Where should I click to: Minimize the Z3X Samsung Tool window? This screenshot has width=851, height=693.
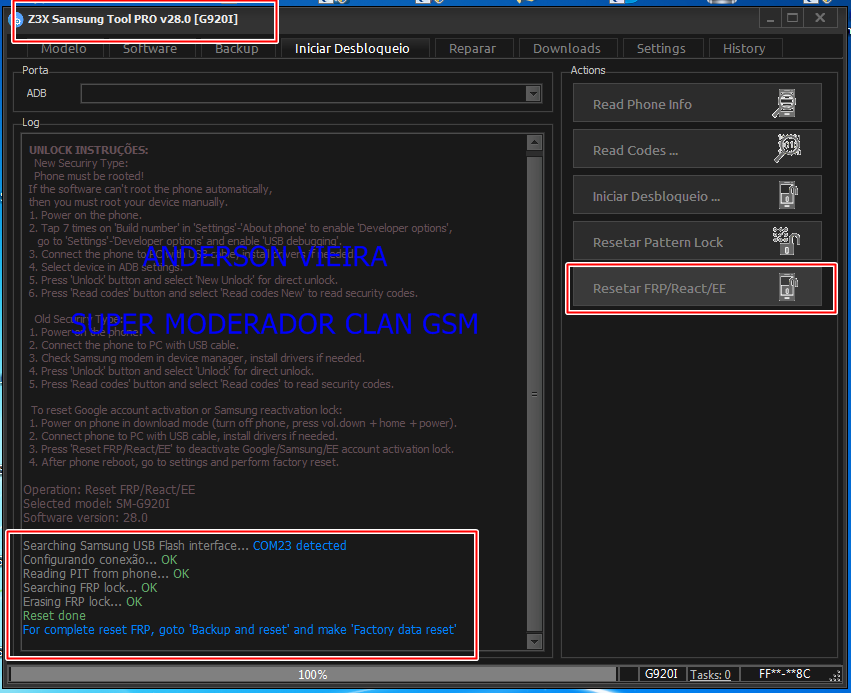tap(770, 19)
